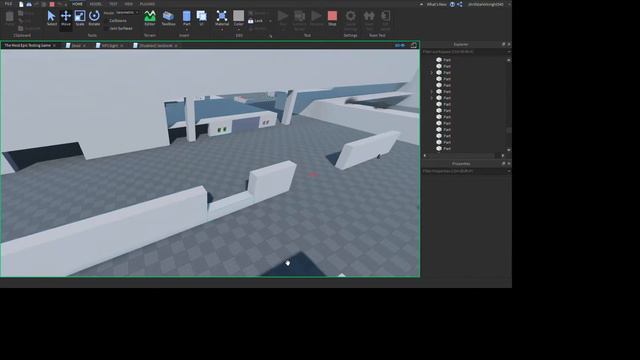This screenshot has height=360, width=640.
Task: Close The Most Epic Testing Game tab
Action: tap(54, 46)
